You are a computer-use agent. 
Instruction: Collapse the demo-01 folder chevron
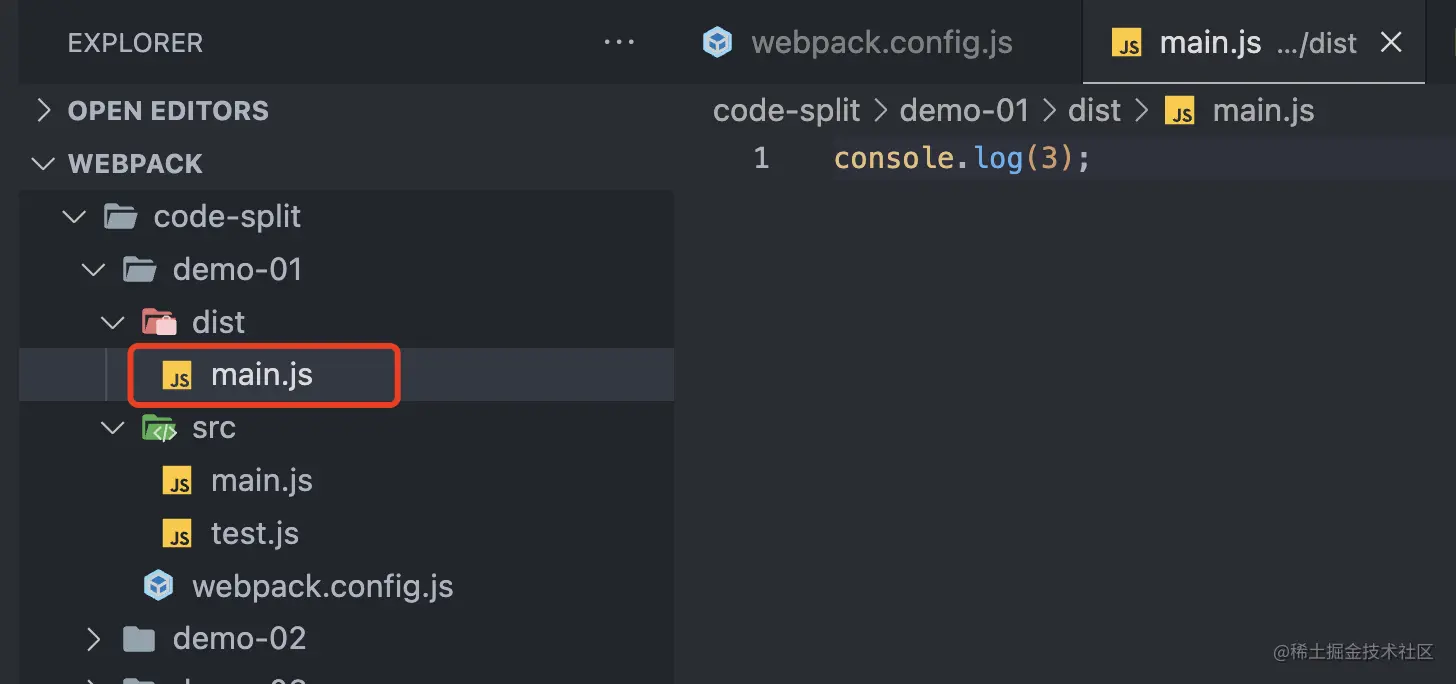click(94, 270)
